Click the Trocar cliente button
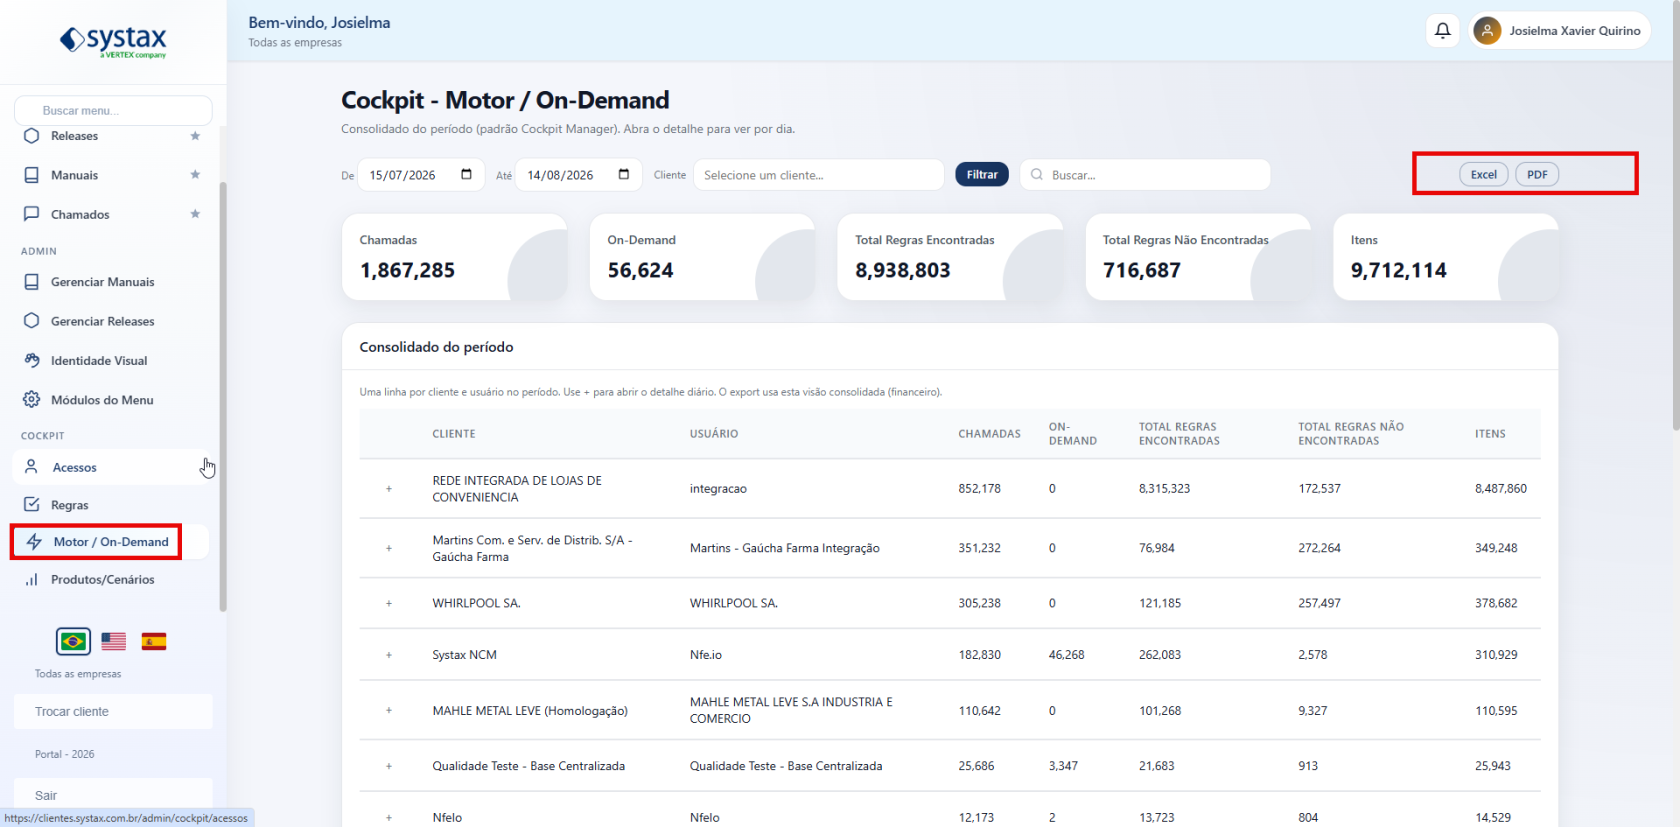This screenshot has width=1680, height=827. 113,712
